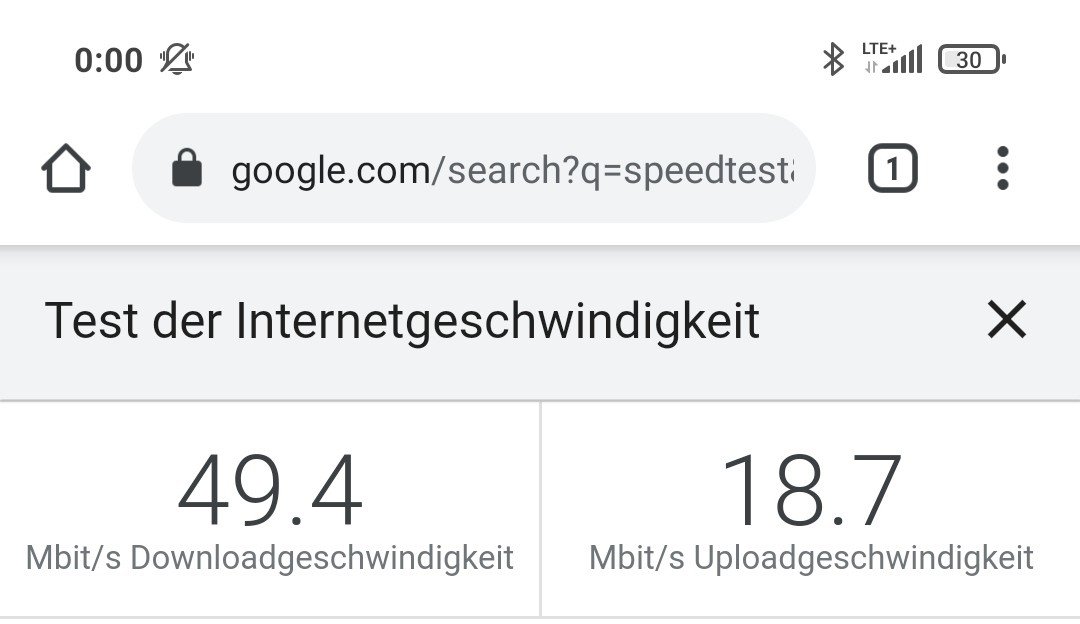Screen dimensions: 1080x624
Task: Open the browser home page icon
Action: point(65,168)
